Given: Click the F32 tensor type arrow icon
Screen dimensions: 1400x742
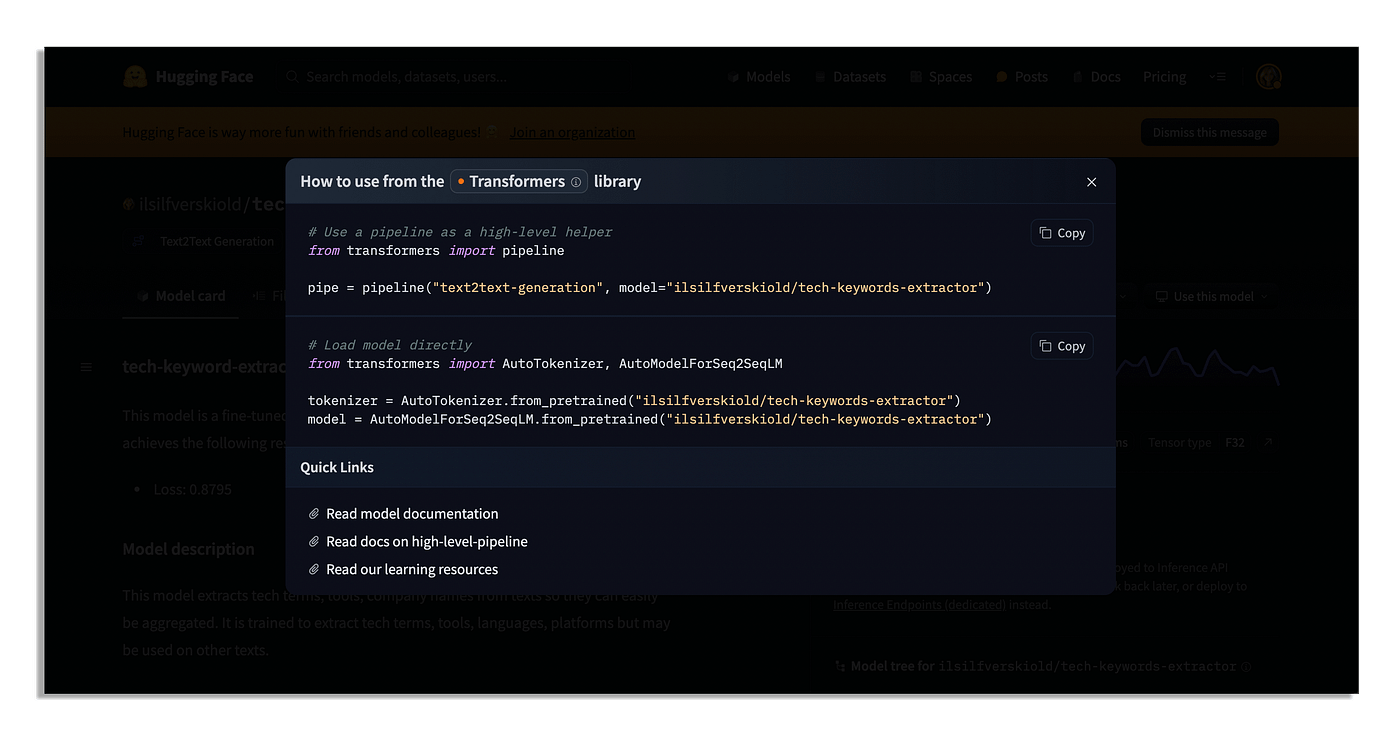Looking at the screenshot, I should pyautogui.click(x=1268, y=442).
